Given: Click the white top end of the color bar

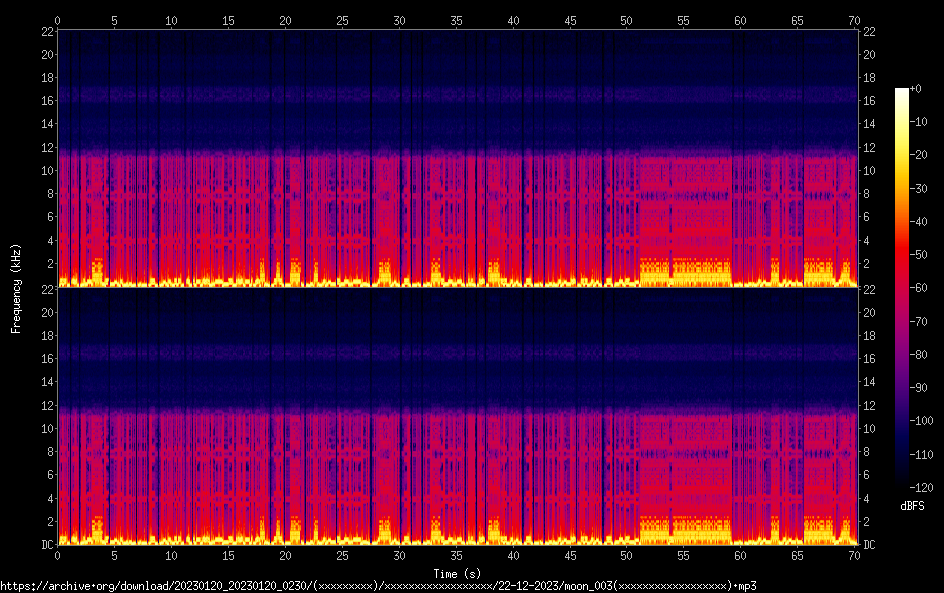Looking at the screenshot, I should coord(902,93).
